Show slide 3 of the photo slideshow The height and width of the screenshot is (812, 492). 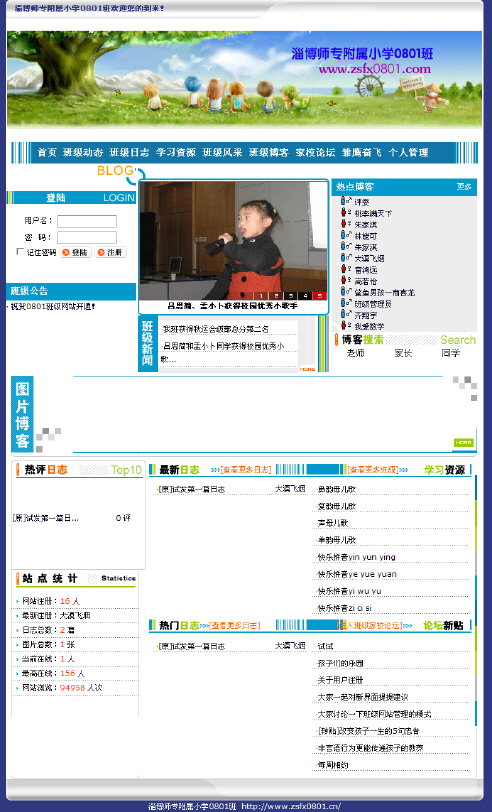pyautogui.click(x=291, y=296)
